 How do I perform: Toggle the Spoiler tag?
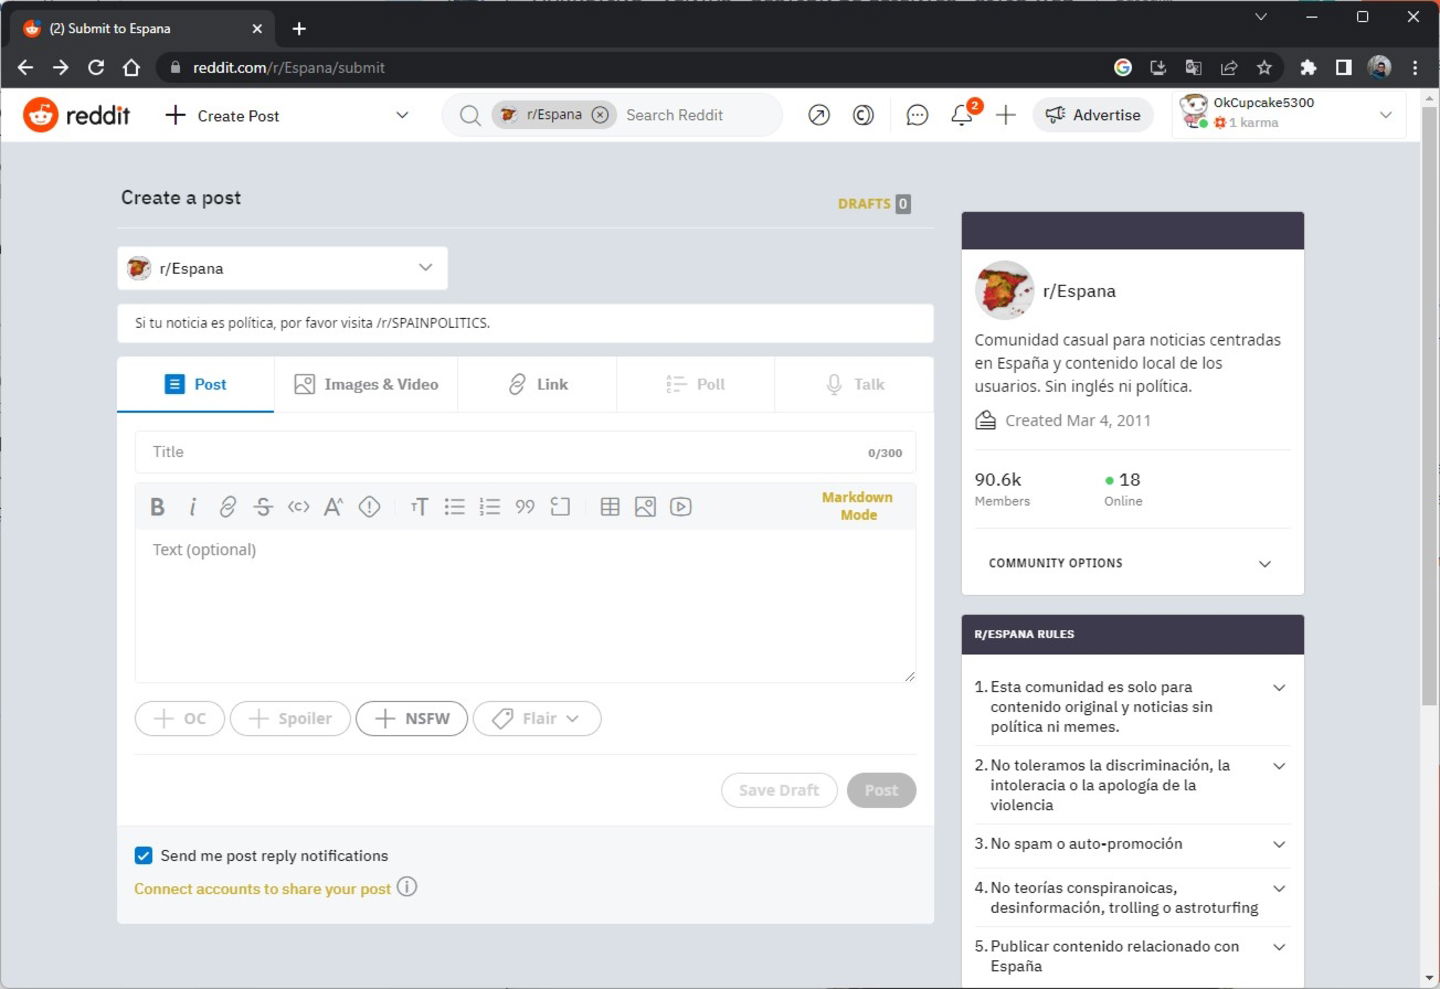(290, 719)
